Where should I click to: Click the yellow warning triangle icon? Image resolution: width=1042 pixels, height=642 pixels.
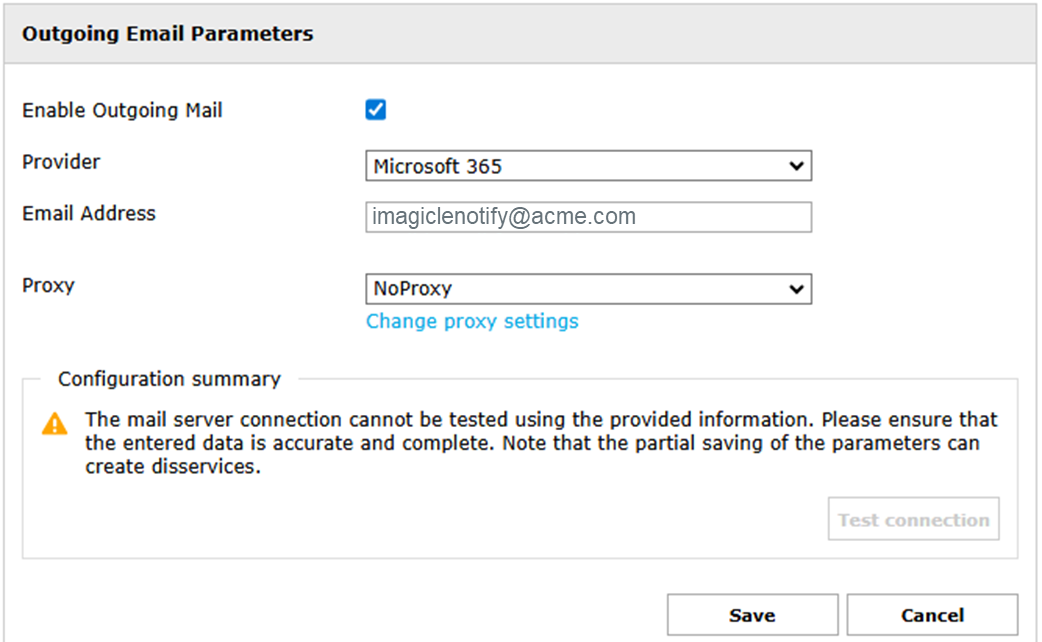(x=55, y=424)
